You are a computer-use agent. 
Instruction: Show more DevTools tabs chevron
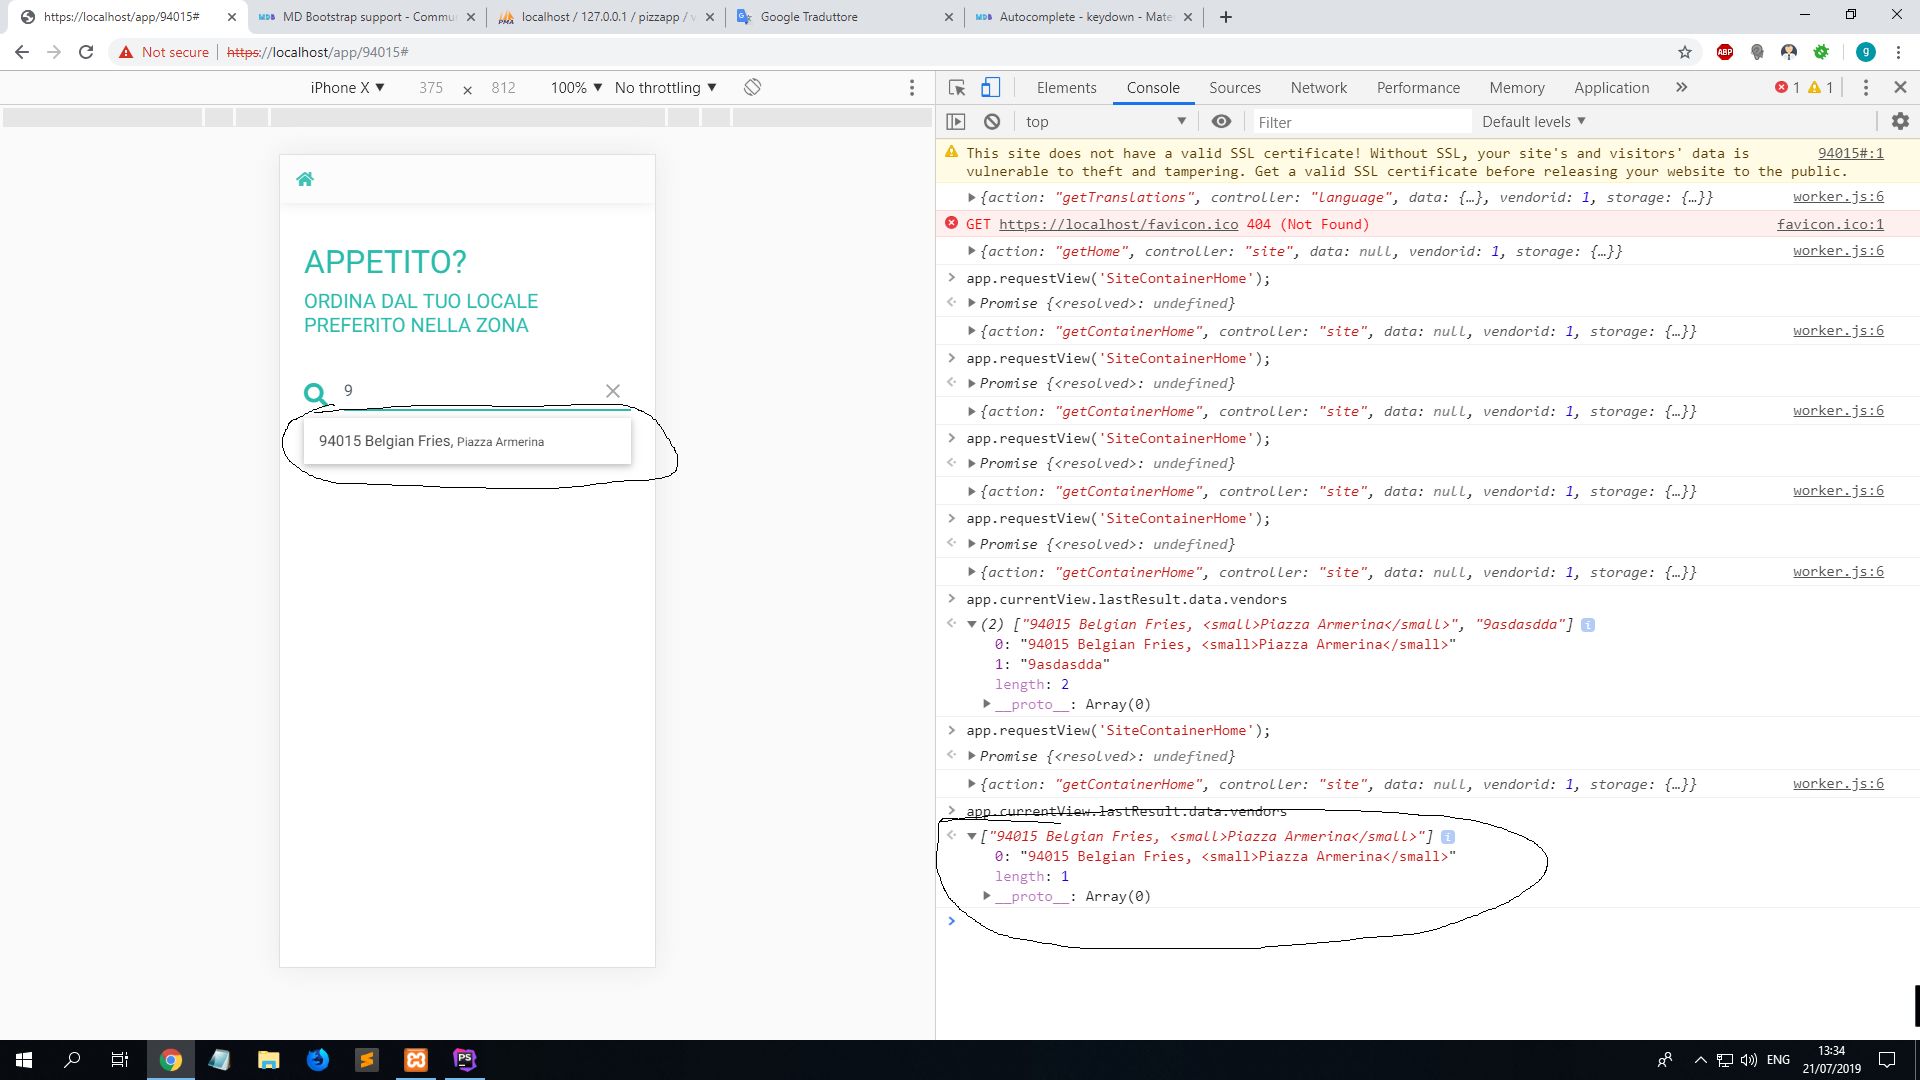coord(1682,88)
